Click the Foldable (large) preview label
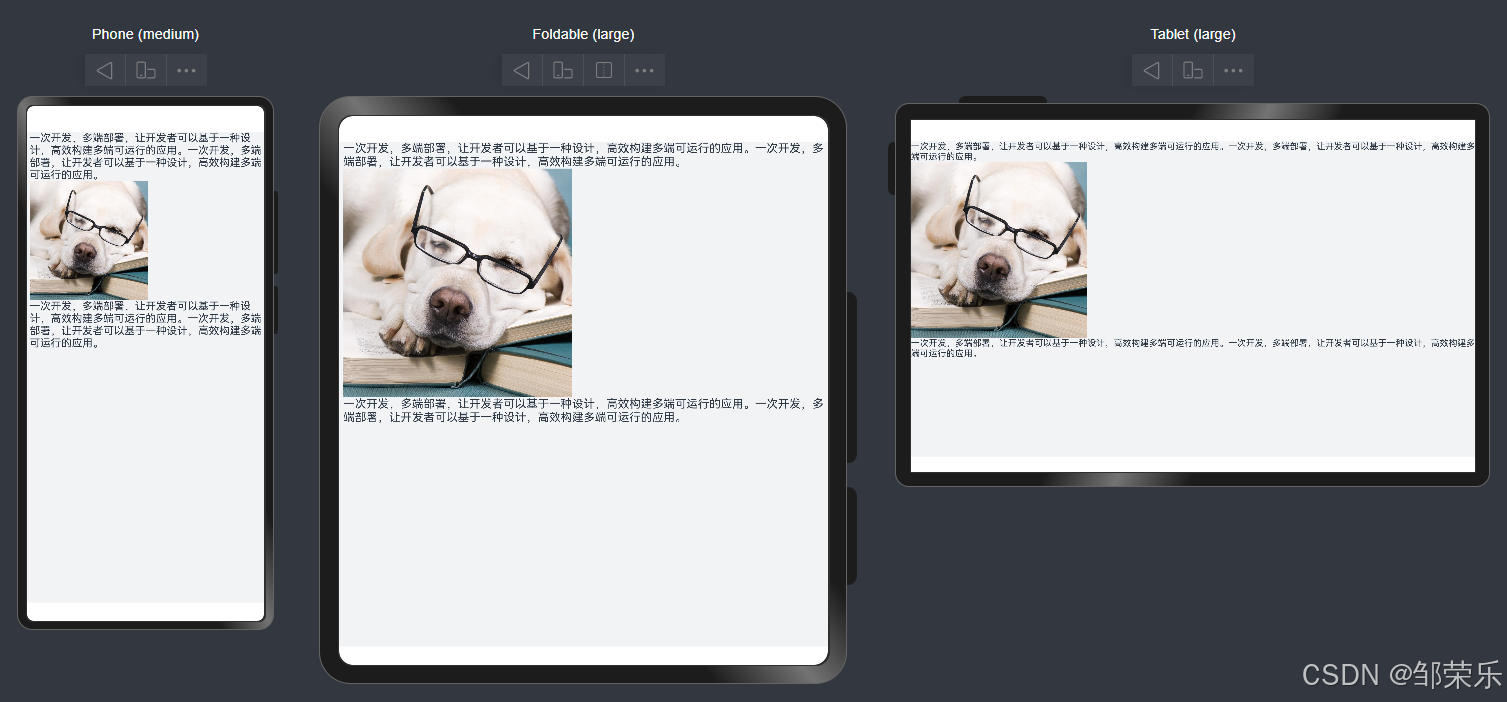Image resolution: width=1507 pixels, height=702 pixels. tap(583, 34)
